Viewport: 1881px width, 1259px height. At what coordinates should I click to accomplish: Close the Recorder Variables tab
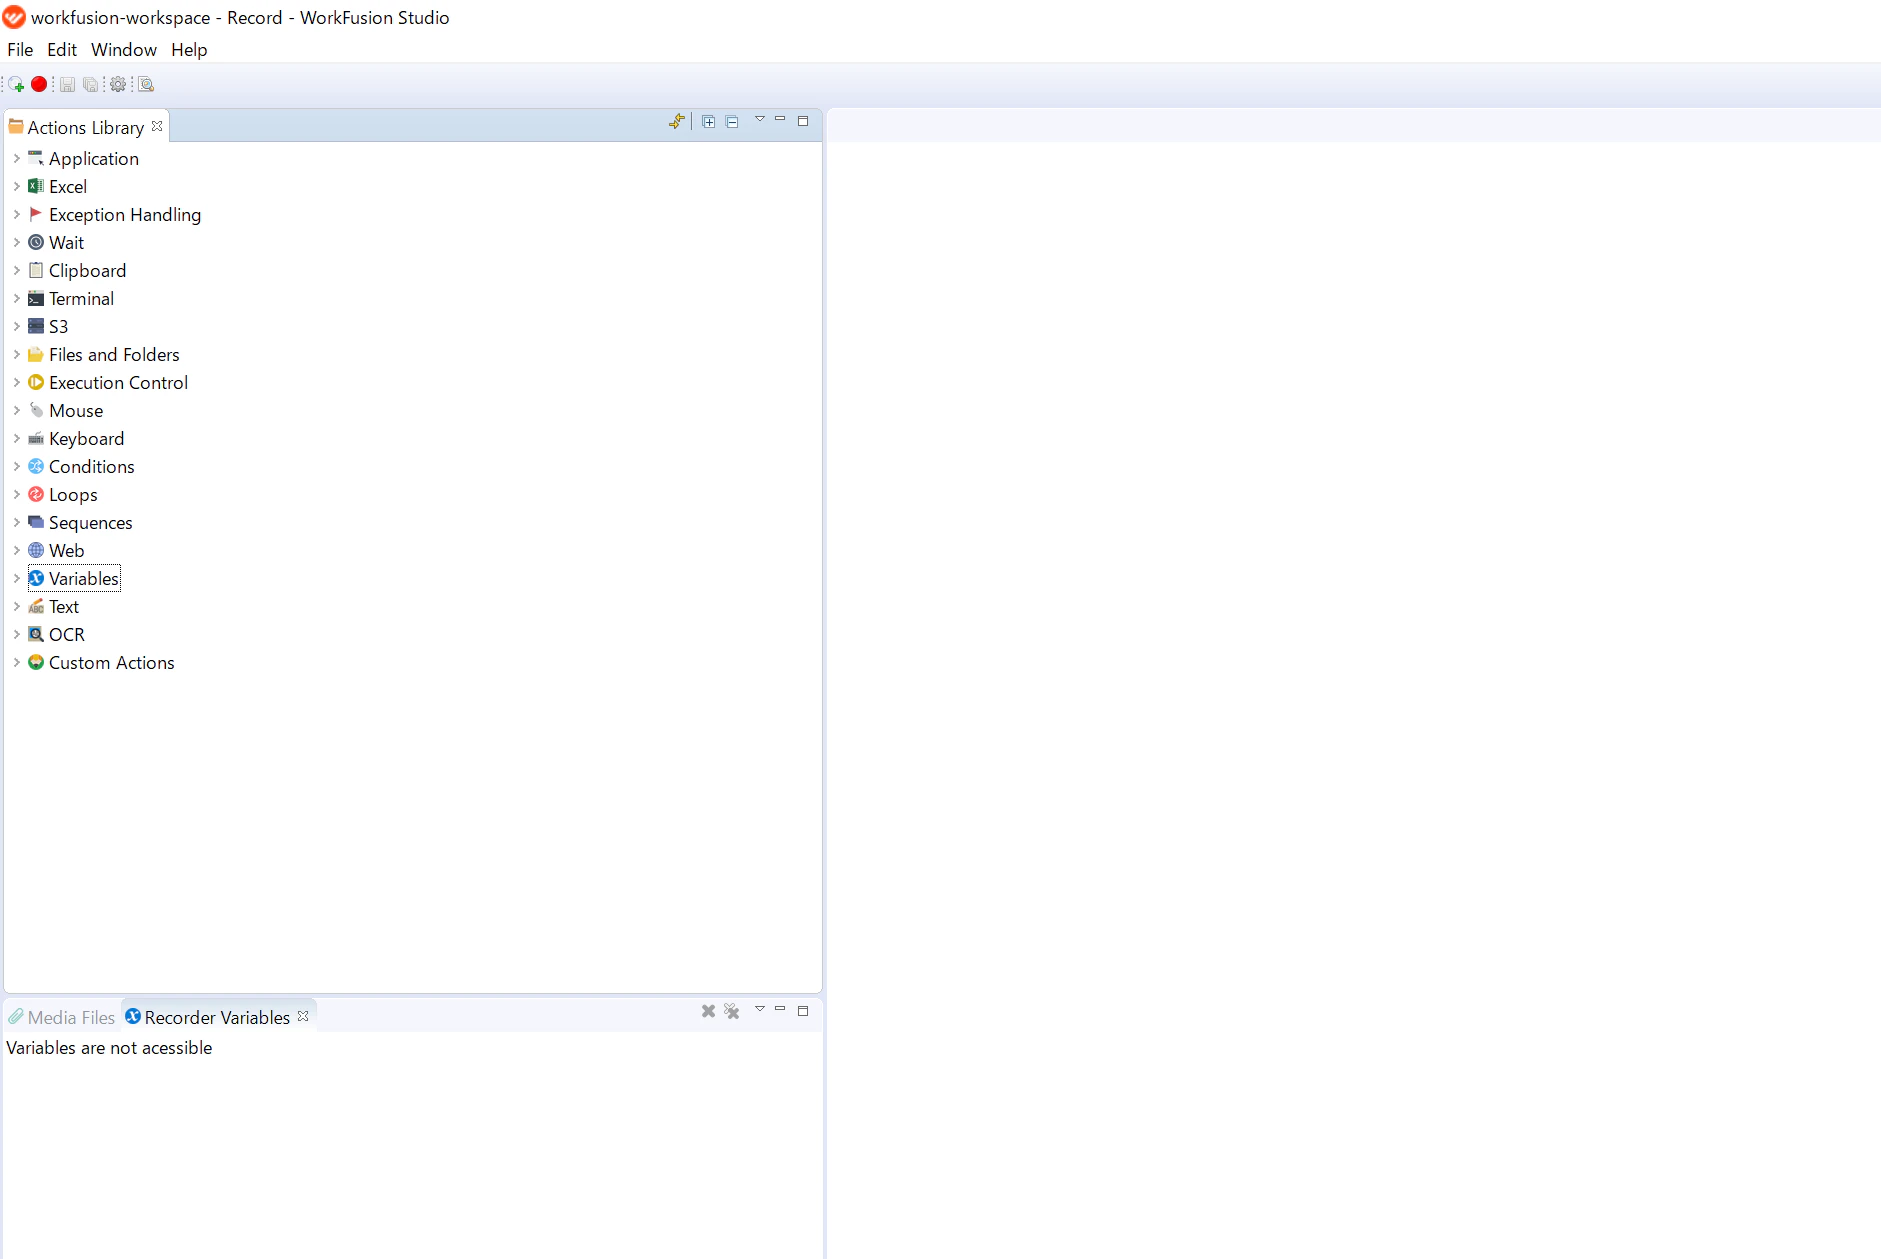coord(303,1016)
